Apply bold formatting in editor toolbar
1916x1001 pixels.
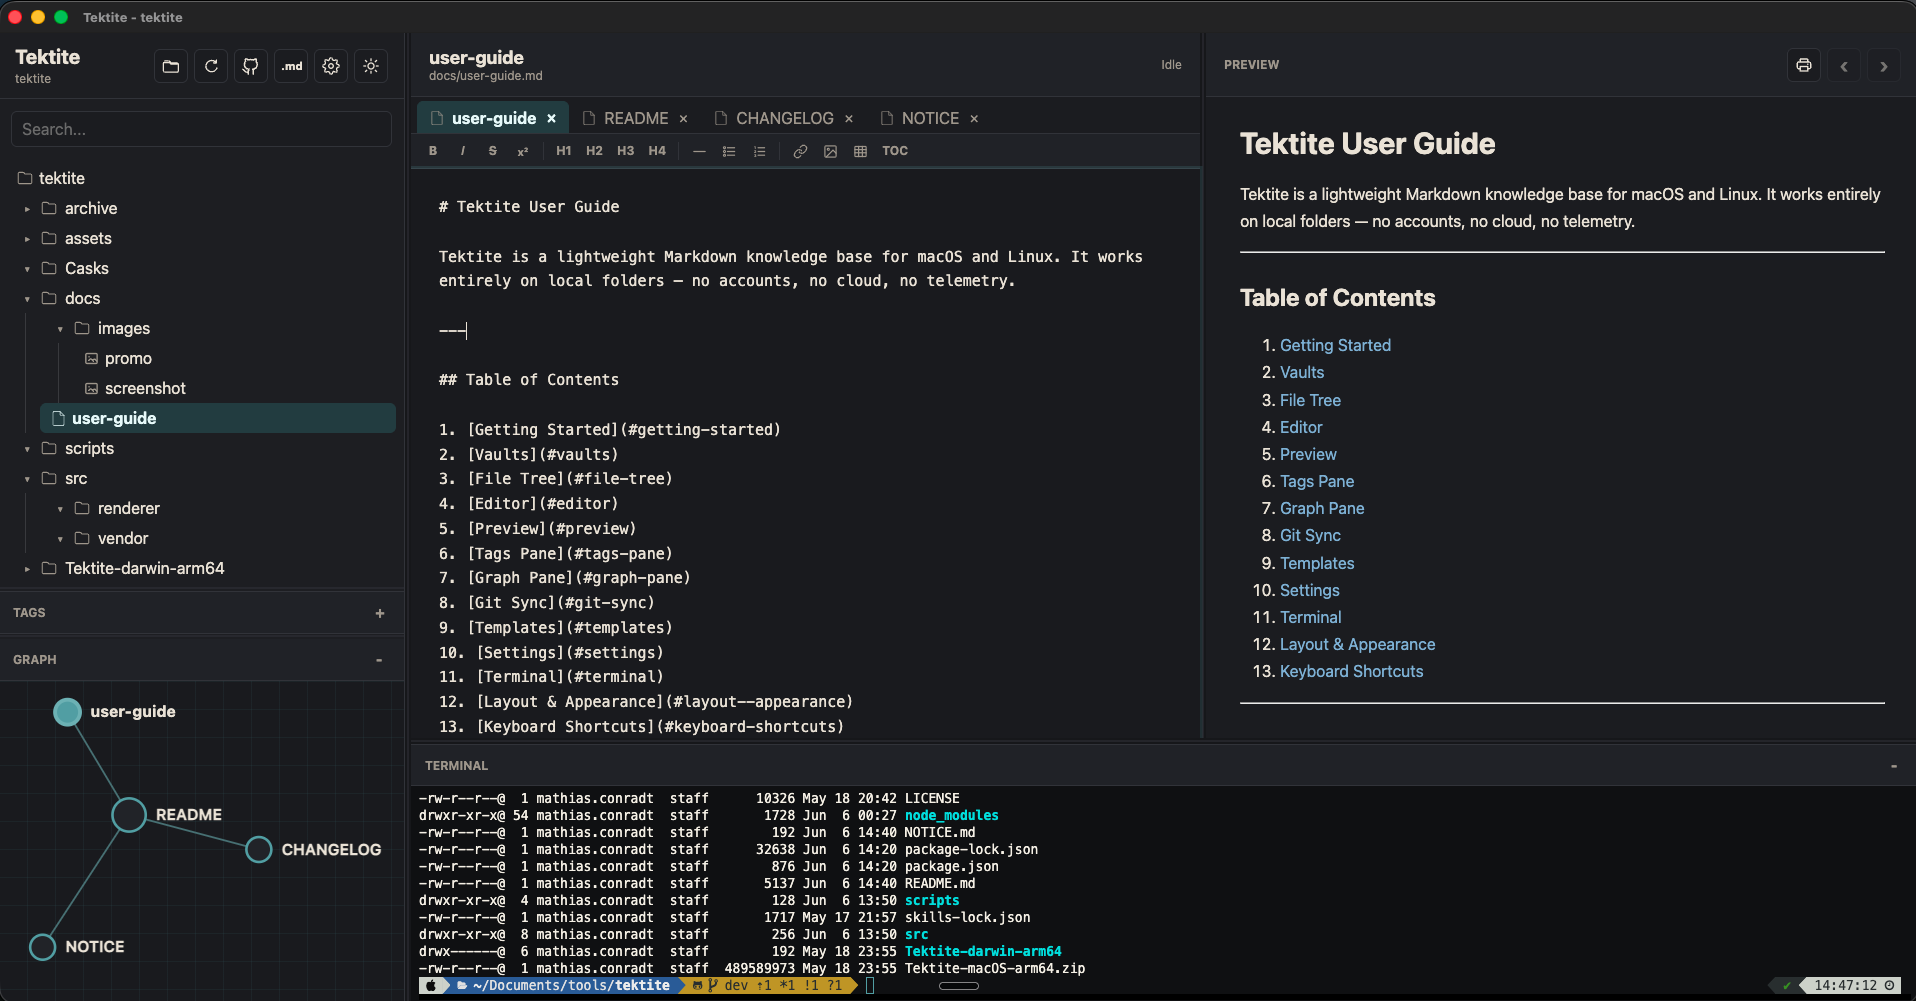[x=433, y=151]
